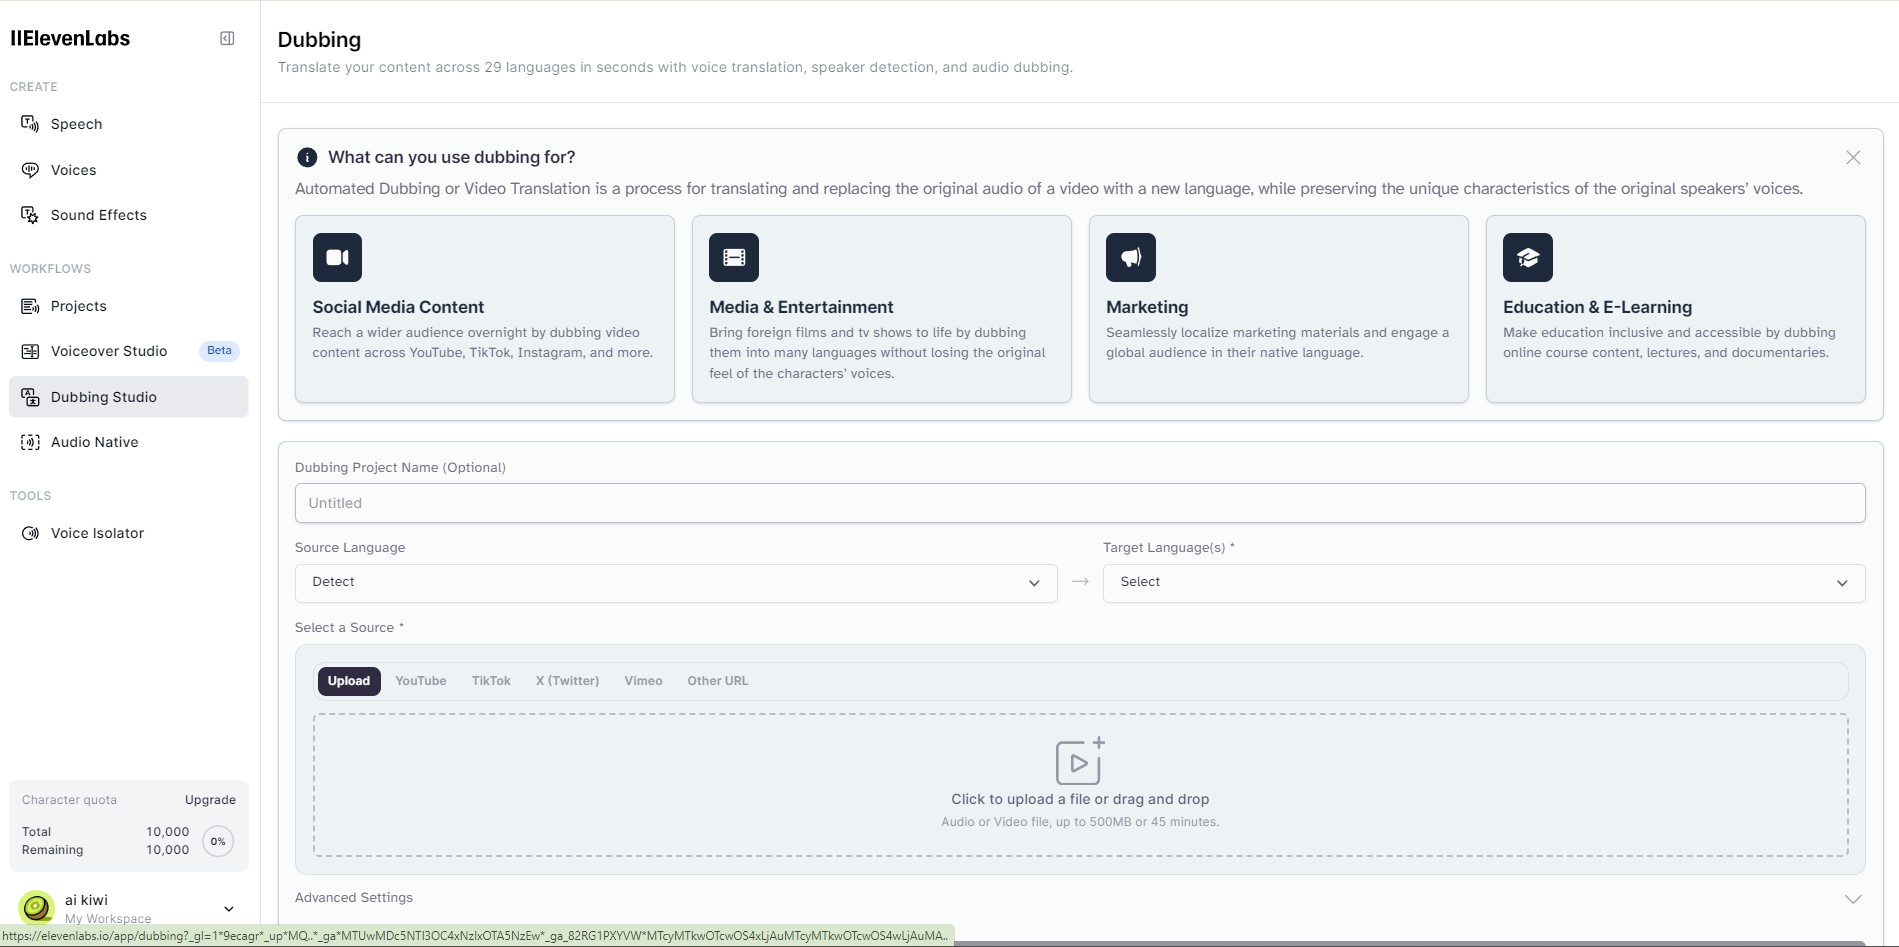
Task: Click the Education graduation cap icon
Action: pos(1528,258)
